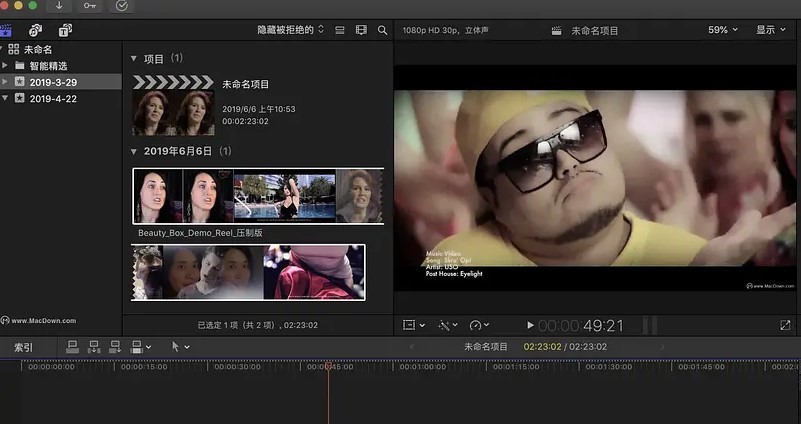Click the insert clip edit icon
The height and width of the screenshot is (424, 801).
click(x=94, y=347)
